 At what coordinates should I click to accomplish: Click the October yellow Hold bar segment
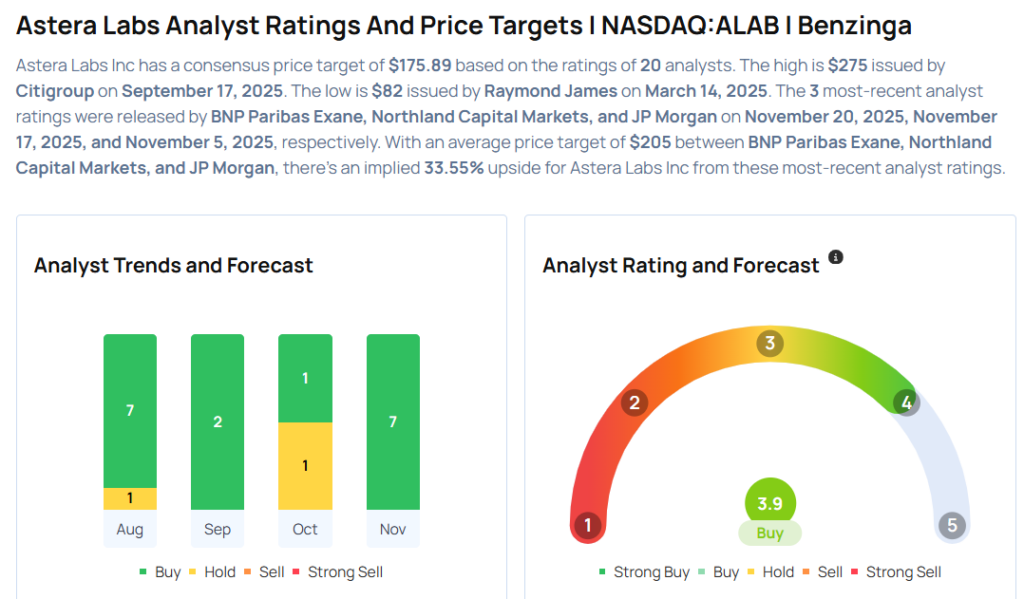[x=305, y=465]
